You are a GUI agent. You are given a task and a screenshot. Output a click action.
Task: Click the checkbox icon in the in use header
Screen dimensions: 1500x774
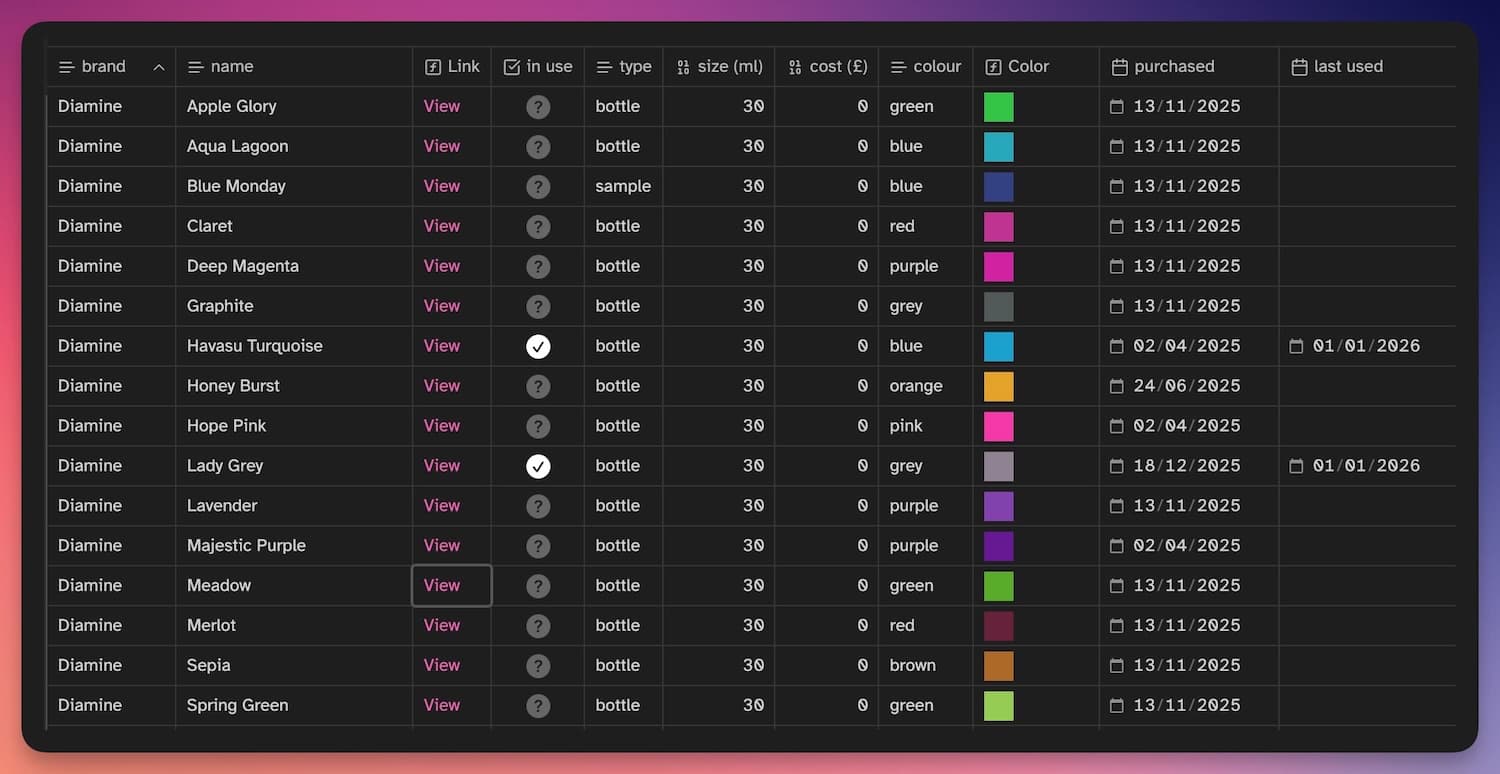pyautogui.click(x=512, y=67)
